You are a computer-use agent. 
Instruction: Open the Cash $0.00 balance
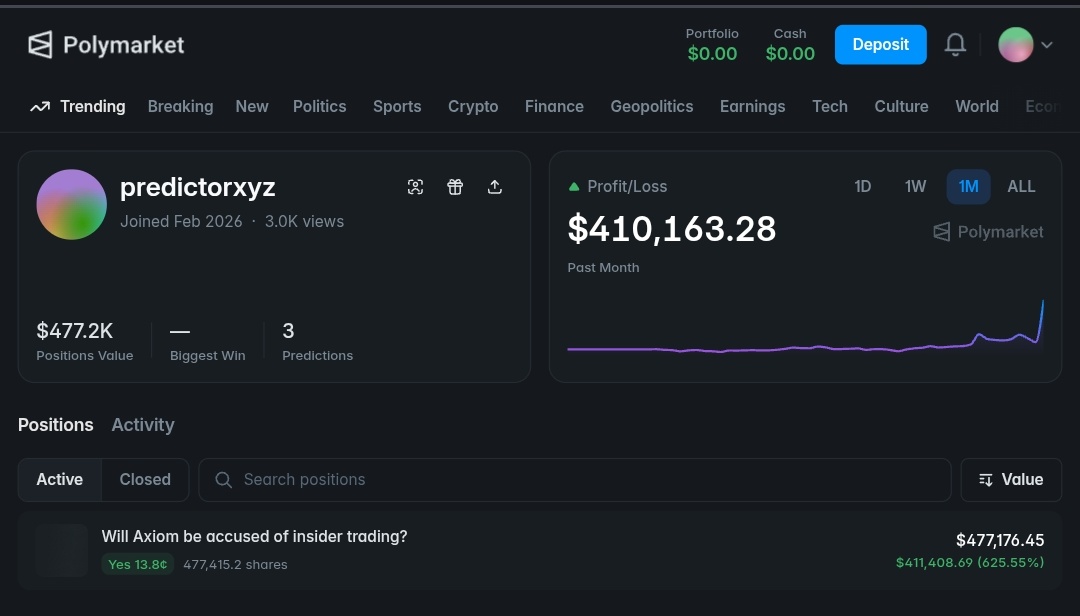790,45
